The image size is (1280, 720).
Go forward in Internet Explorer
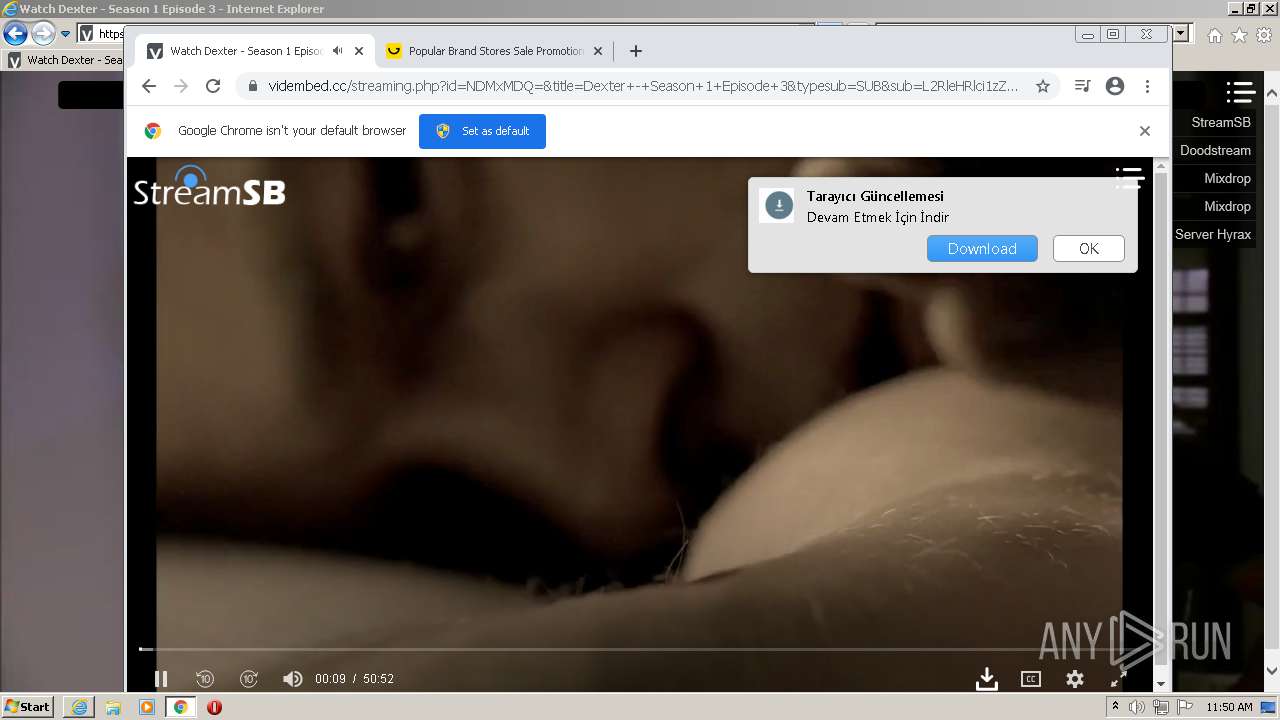[43, 33]
